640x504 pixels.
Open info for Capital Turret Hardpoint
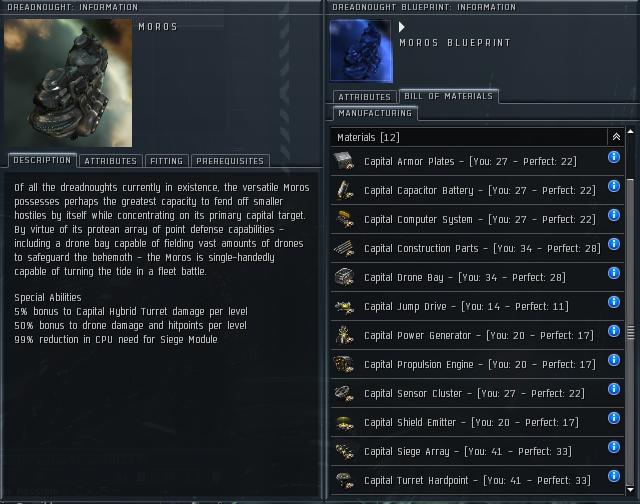click(613, 476)
